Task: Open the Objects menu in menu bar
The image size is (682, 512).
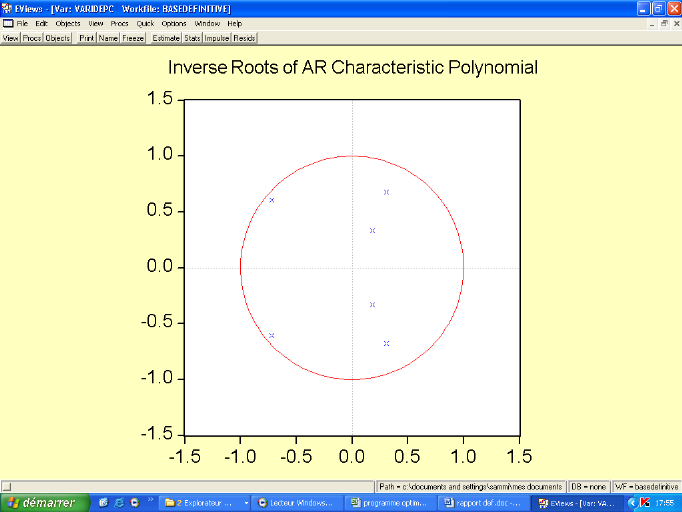Action: coord(68,23)
